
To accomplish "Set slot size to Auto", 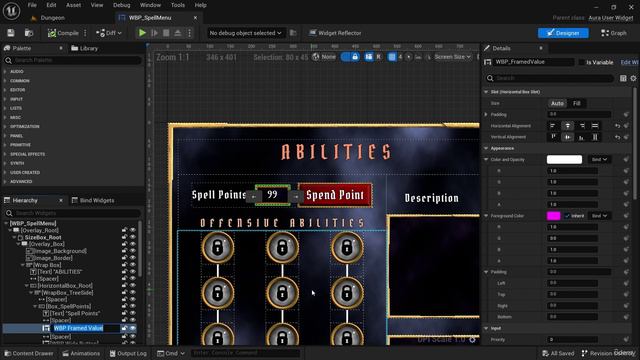I will (557, 104).
